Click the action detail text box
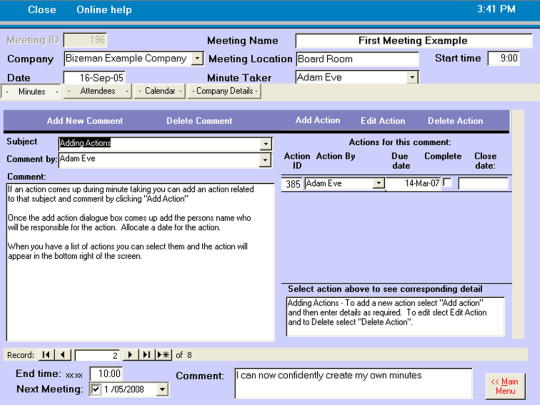 coord(395,316)
